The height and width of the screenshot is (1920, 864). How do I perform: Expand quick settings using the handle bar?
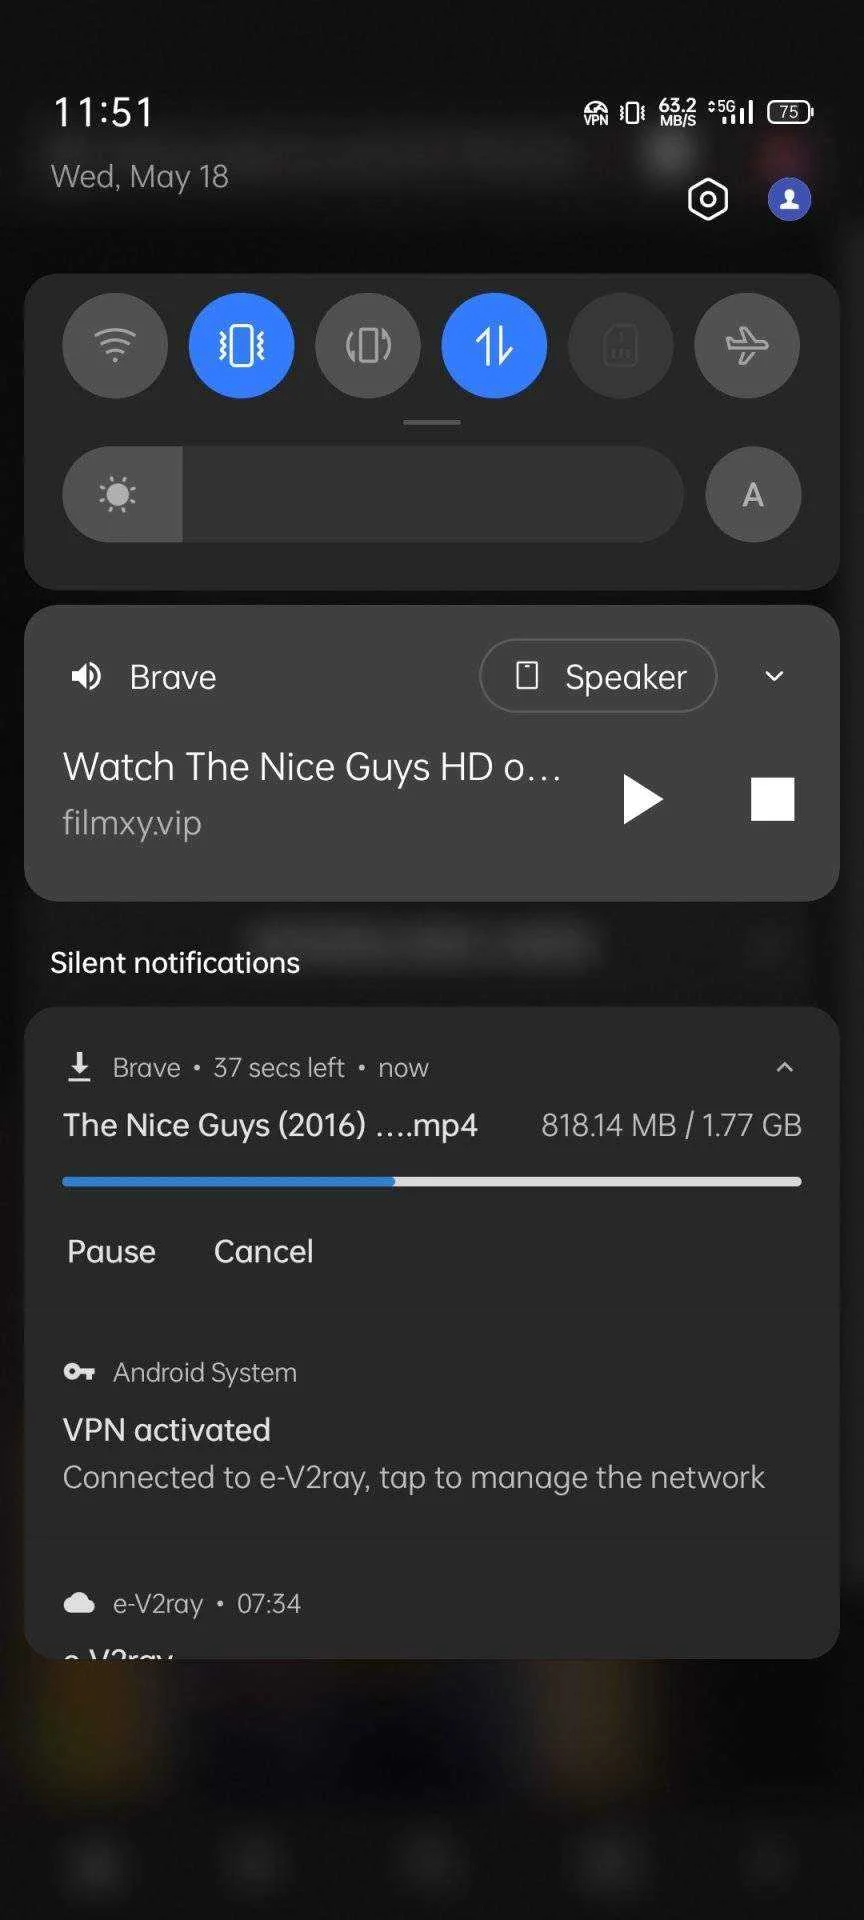click(x=432, y=422)
